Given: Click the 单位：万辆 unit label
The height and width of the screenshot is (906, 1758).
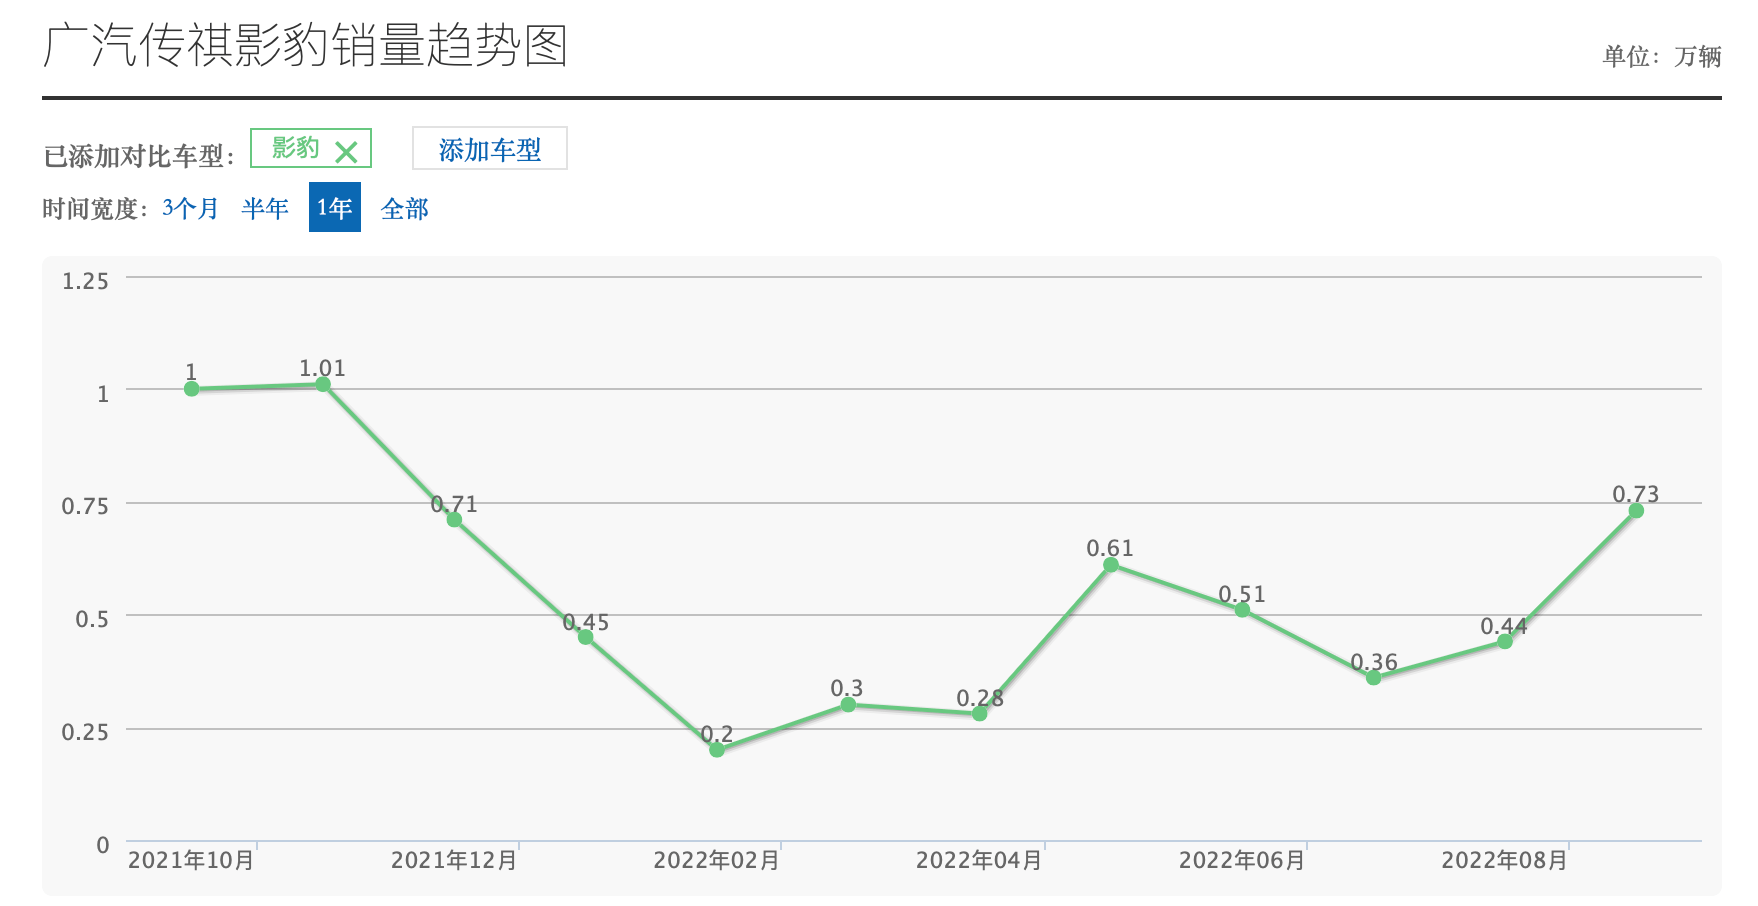Looking at the screenshot, I should (1662, 56).
